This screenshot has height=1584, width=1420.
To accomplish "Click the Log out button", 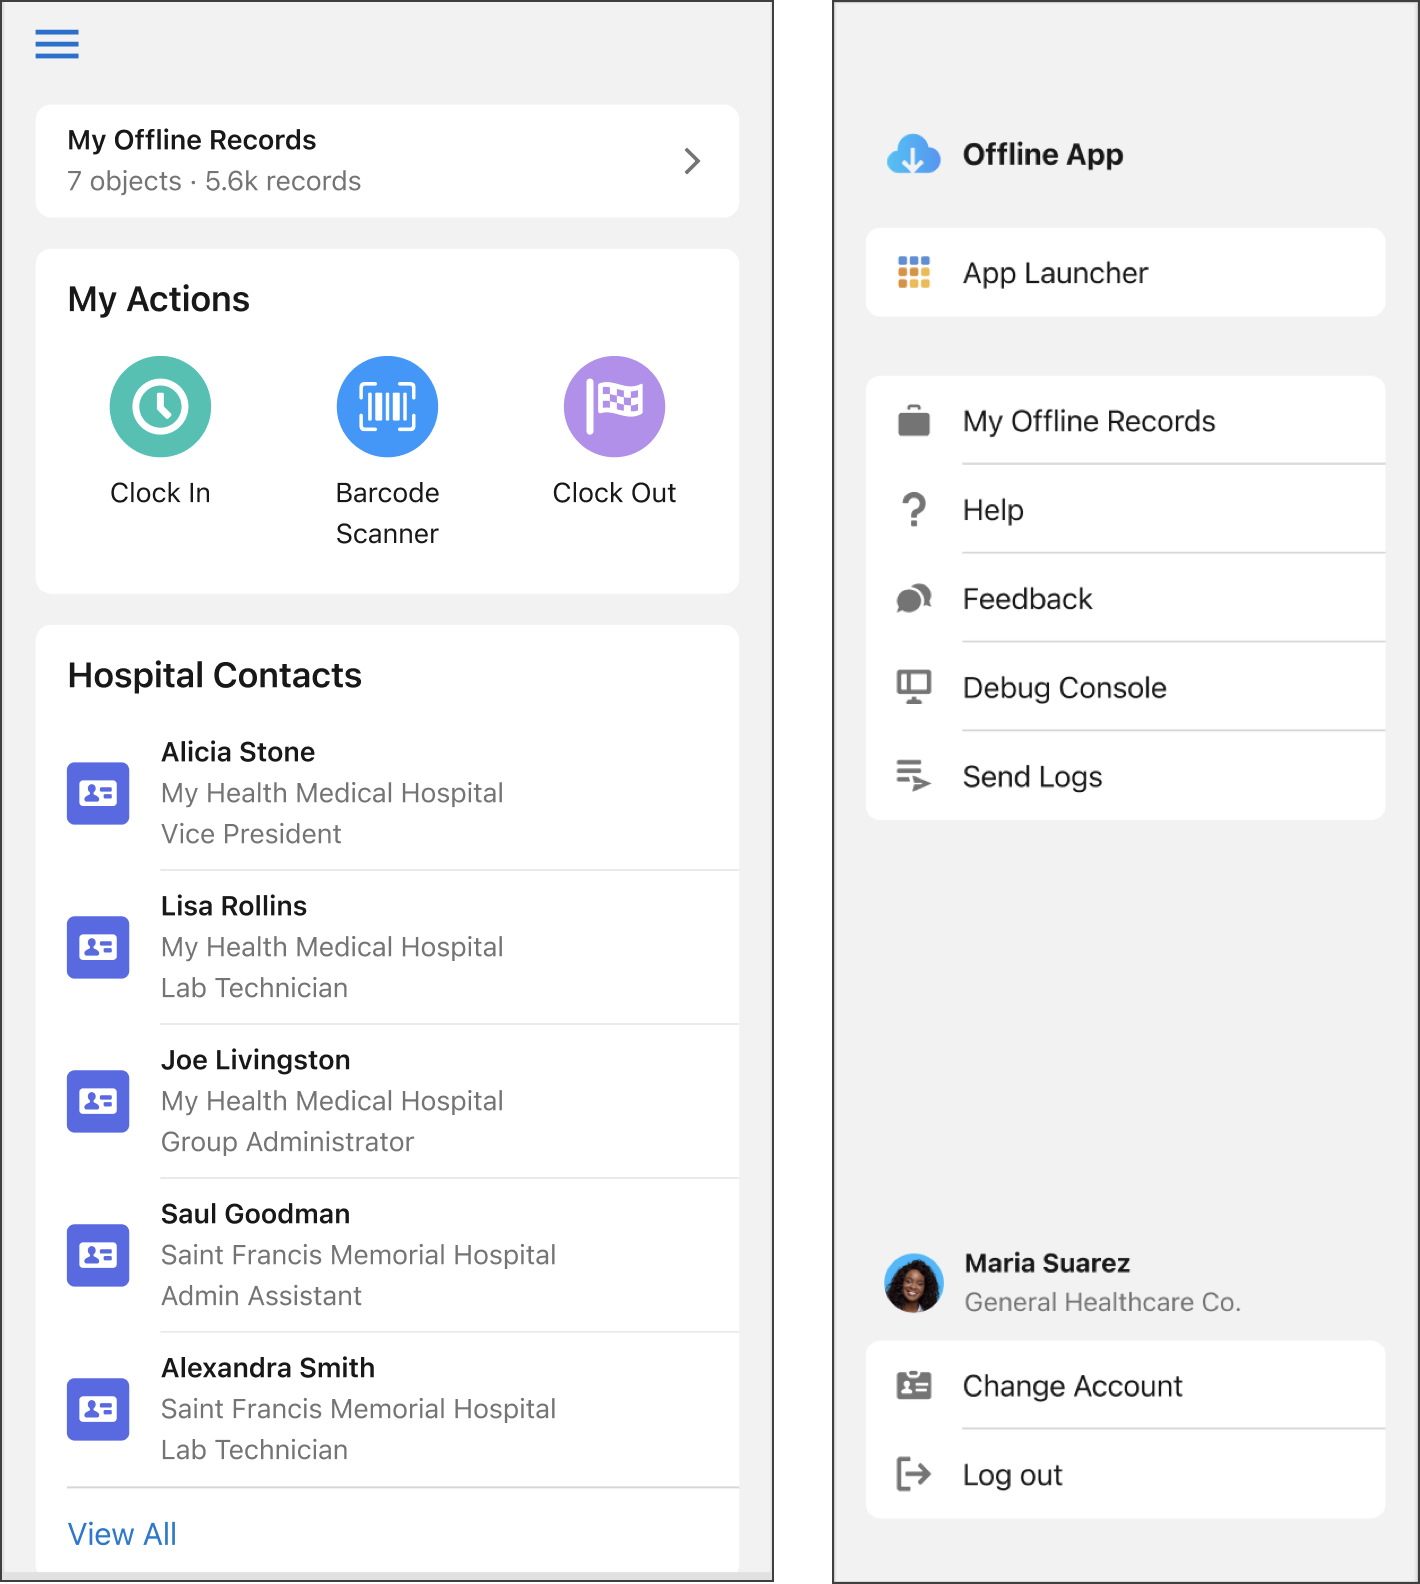I will [x=1012, y=1475].
